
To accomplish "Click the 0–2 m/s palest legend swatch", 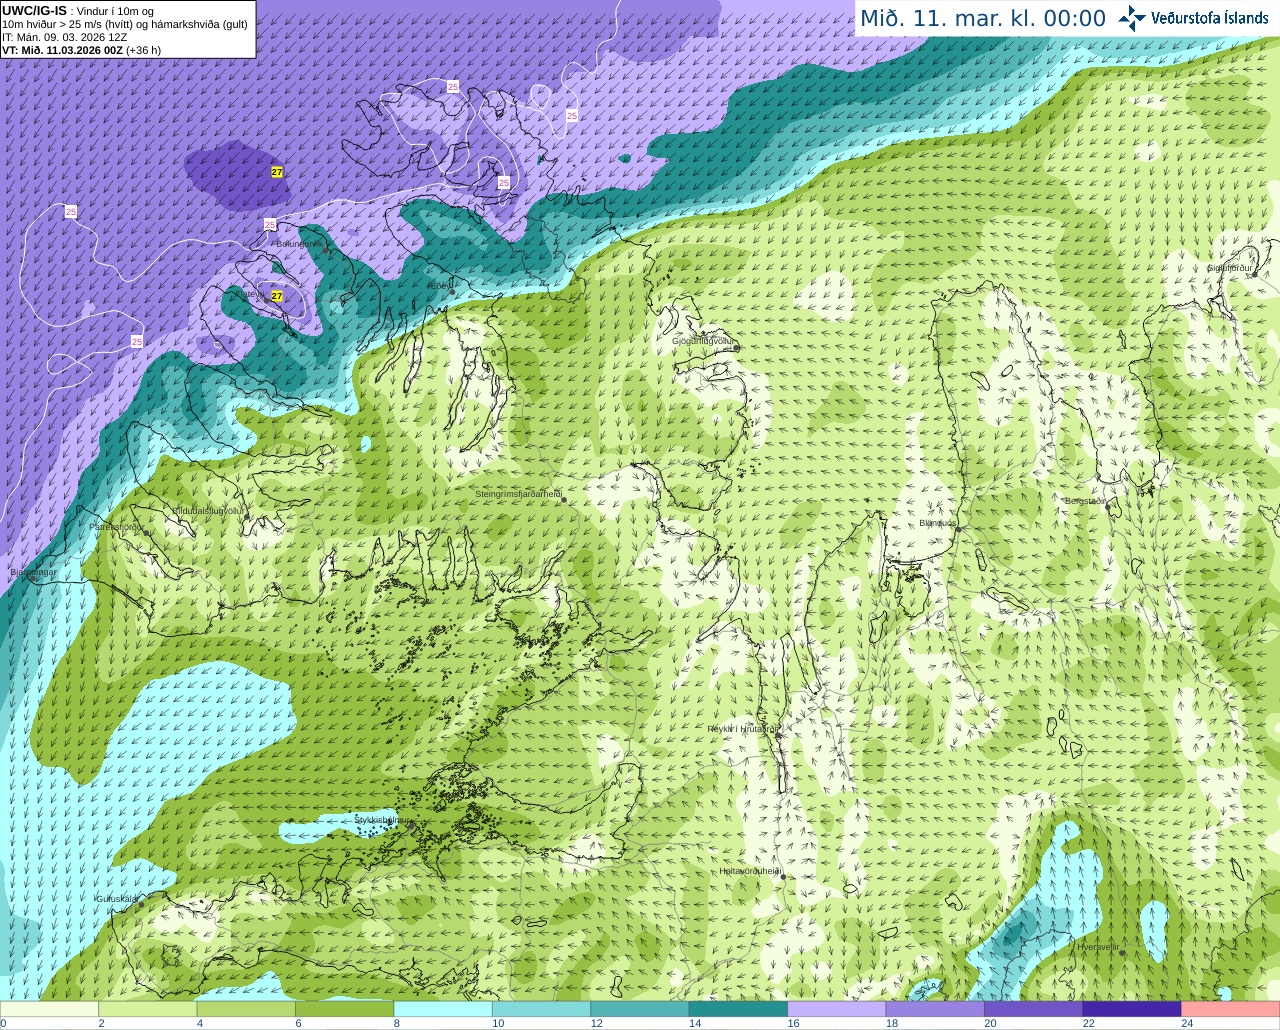I will 49,1009.
